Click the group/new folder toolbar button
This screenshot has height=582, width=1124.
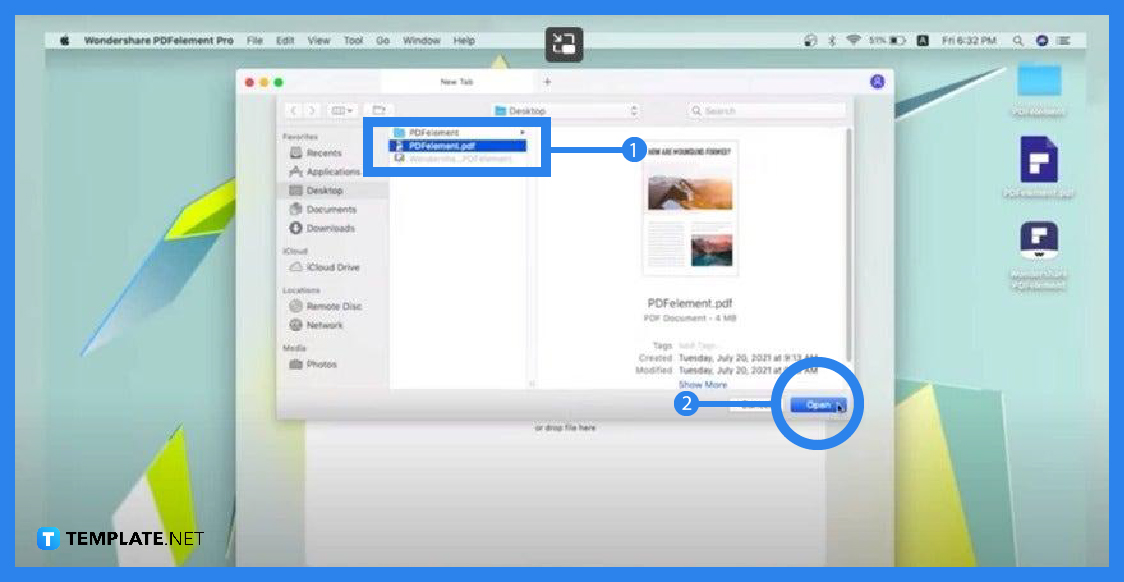[x=379, y=110]
